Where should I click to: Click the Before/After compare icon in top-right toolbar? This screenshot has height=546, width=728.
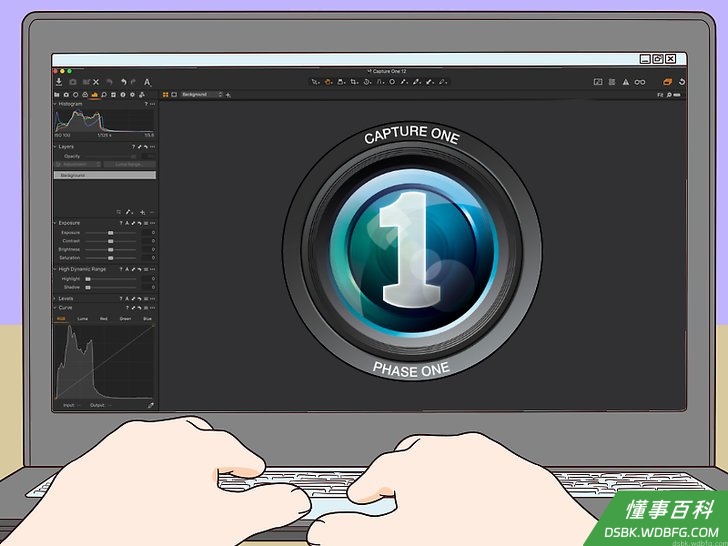598,82
